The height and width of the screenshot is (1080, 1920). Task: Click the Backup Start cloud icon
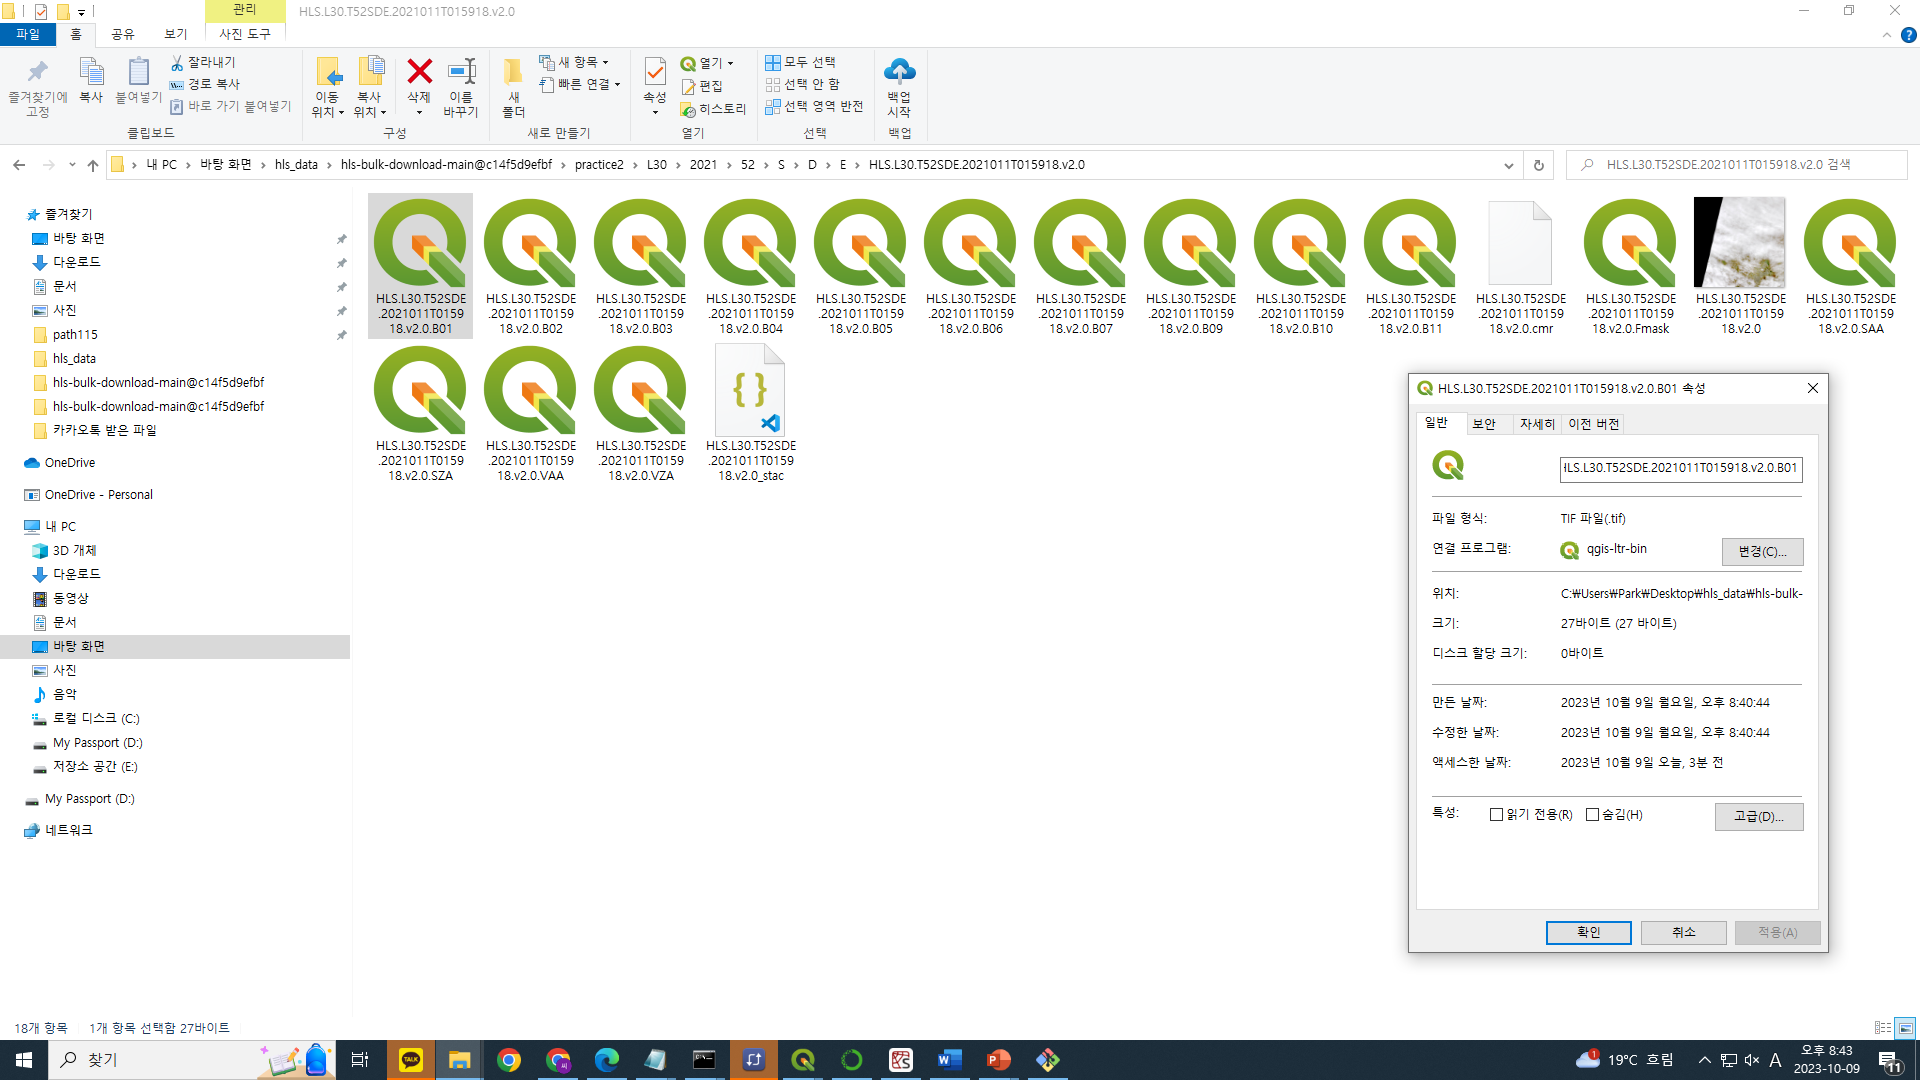(x=899, y=72)
